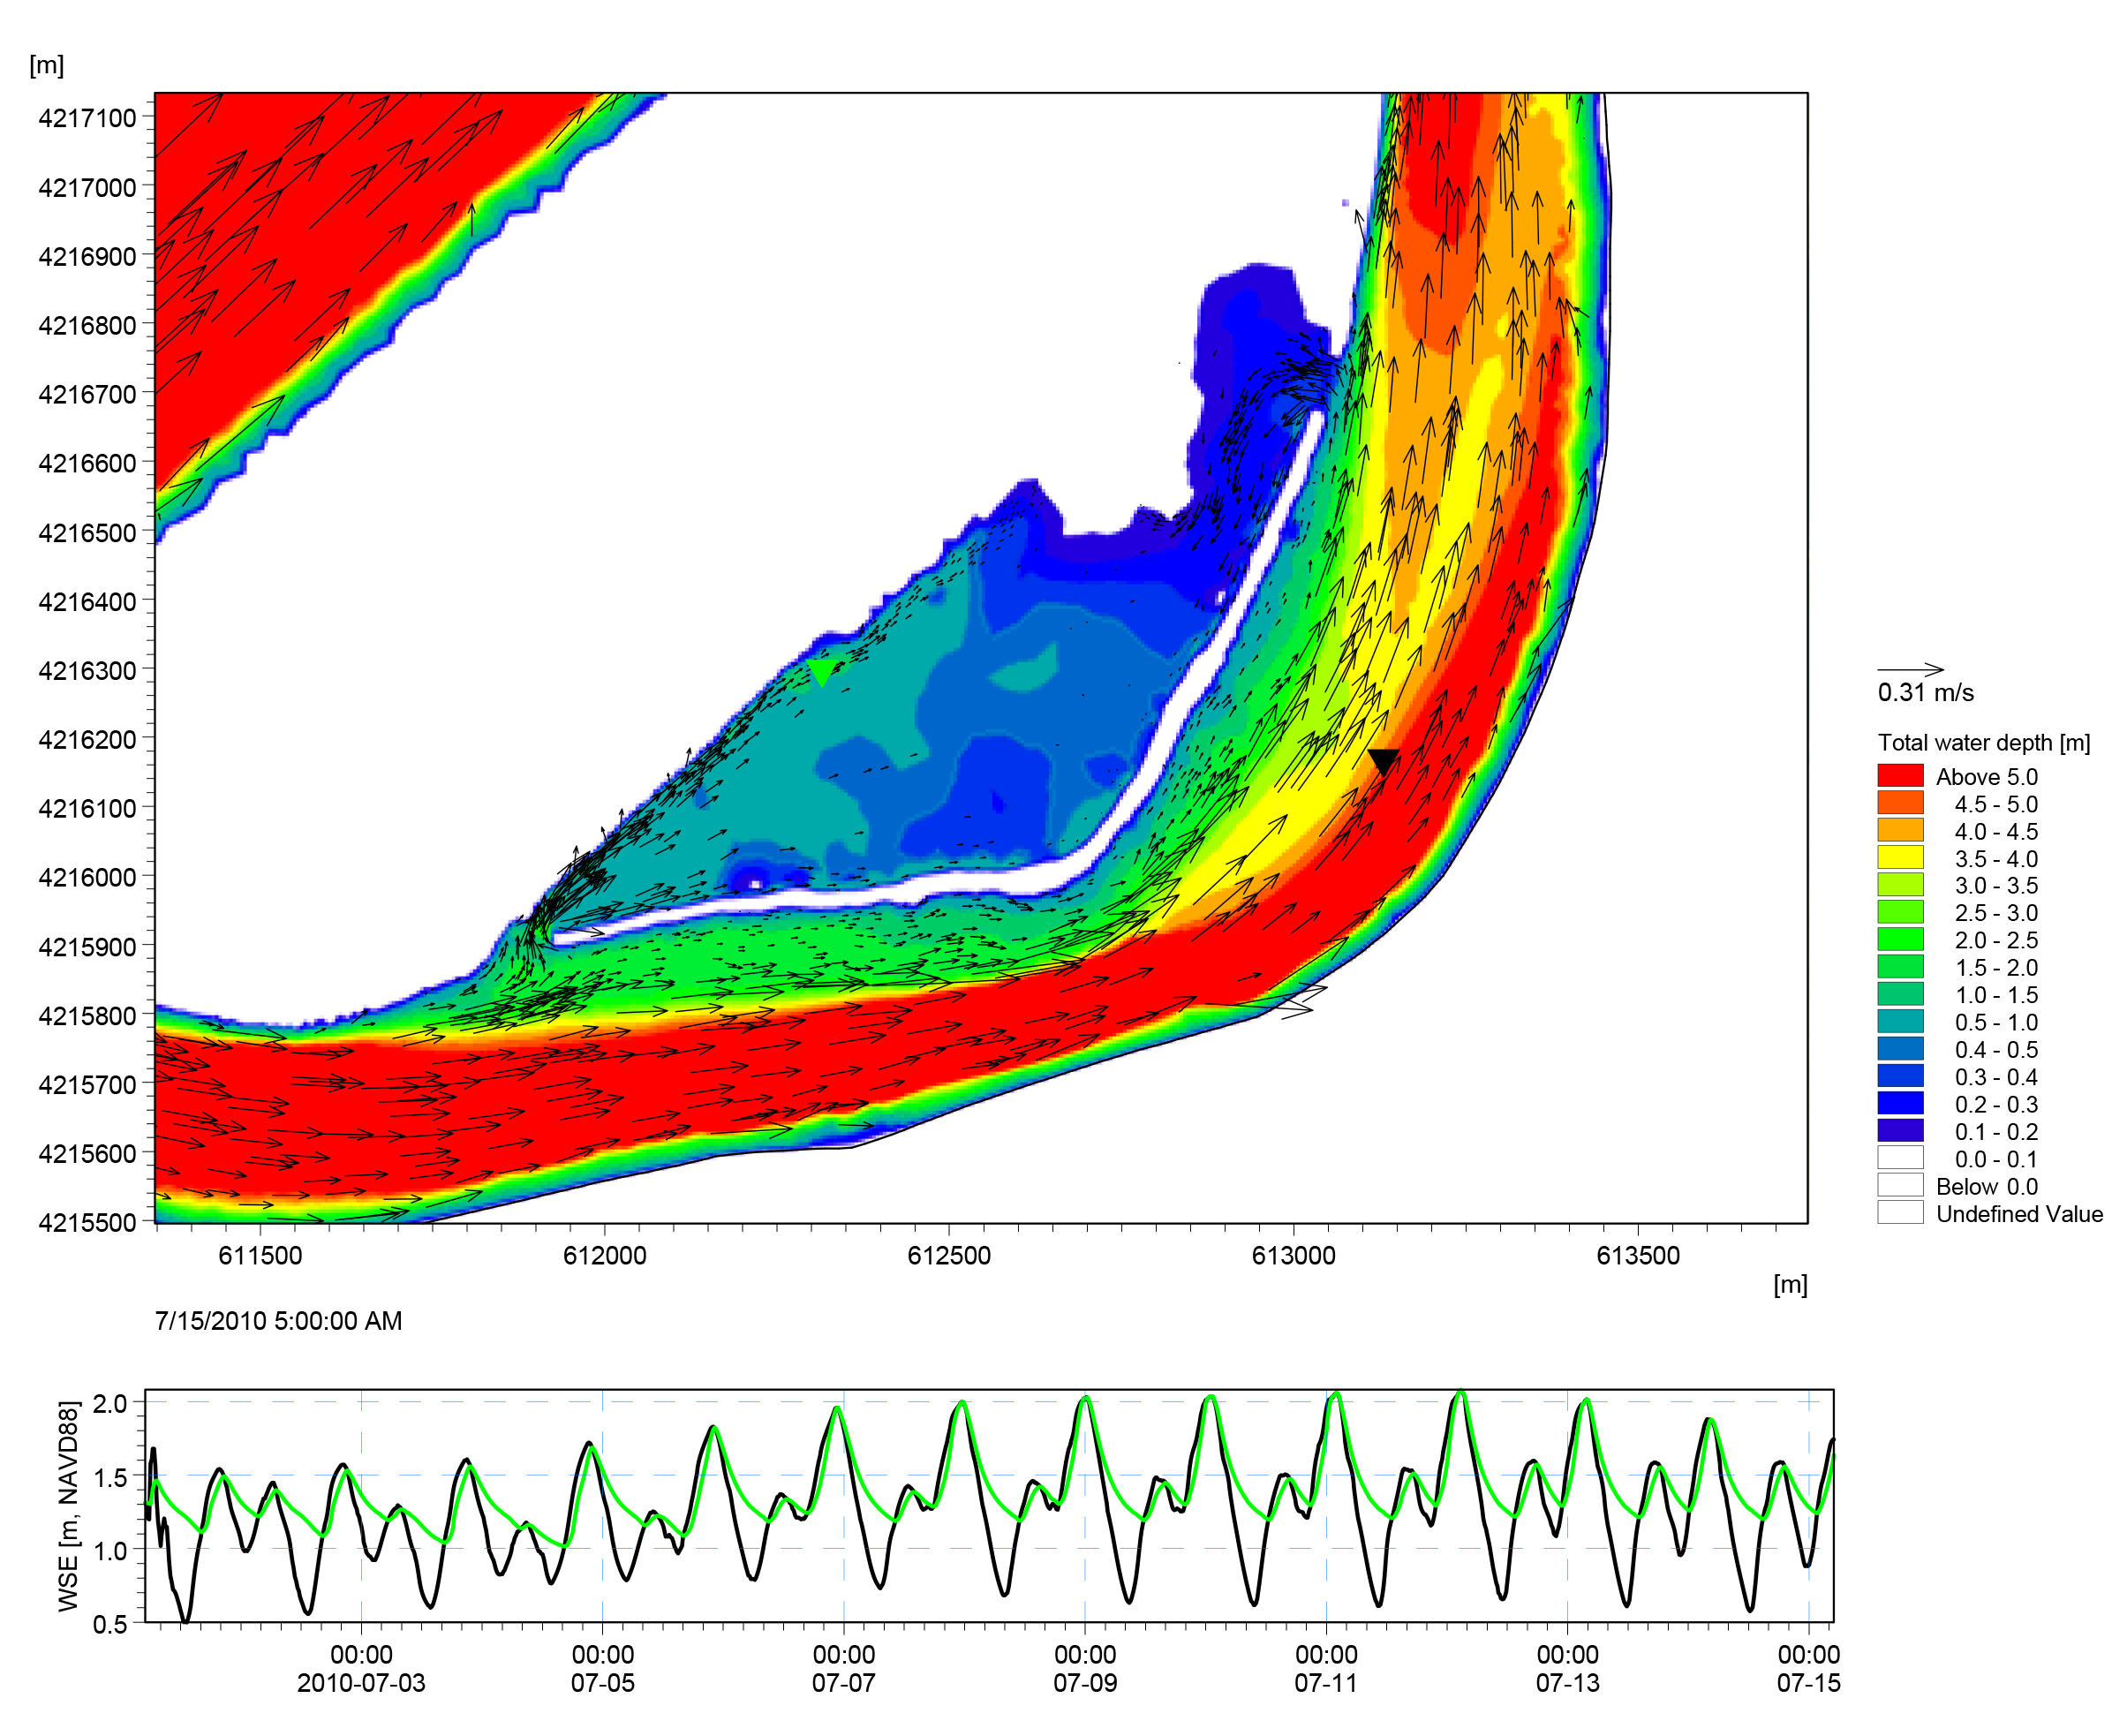Select the '4.0 - 4.5' orange legend swatch
This screenshot has height=1736, width=2112.
point(1900,831)
